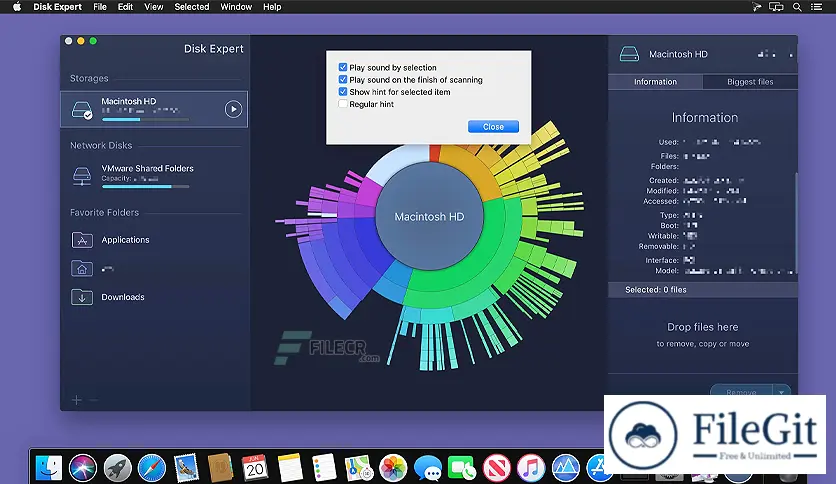Open the Edit menu

125,7
